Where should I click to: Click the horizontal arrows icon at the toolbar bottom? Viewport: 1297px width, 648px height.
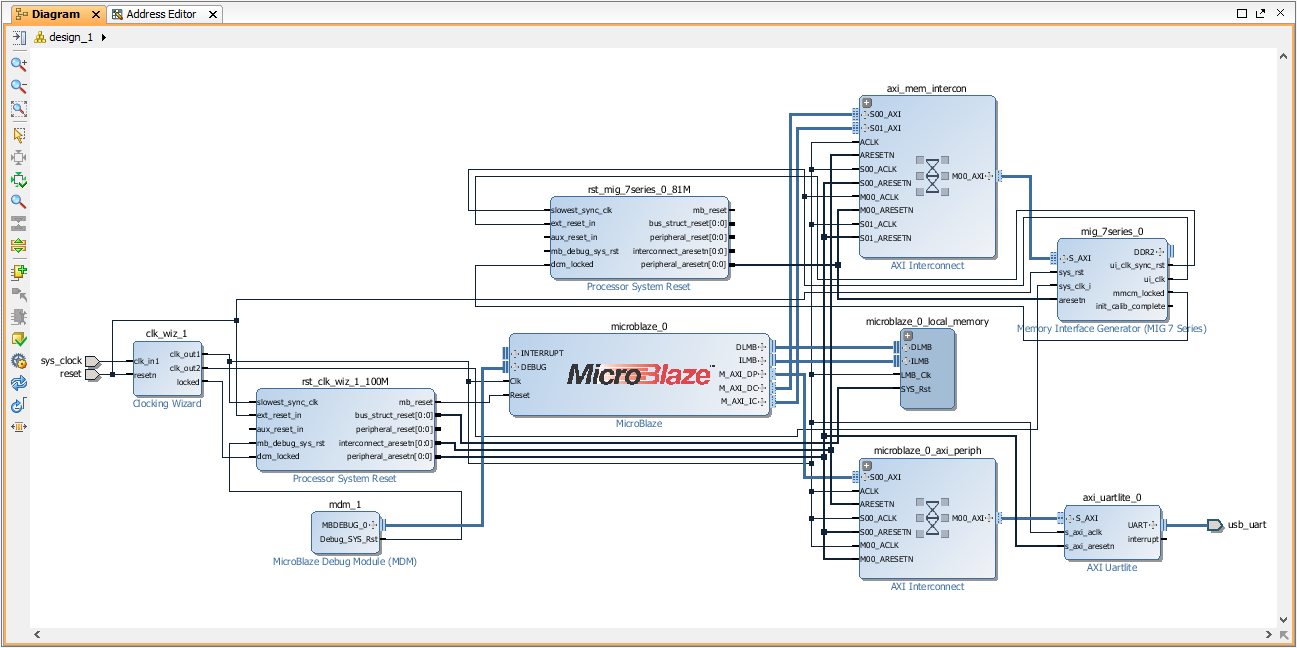click(18, 427)
